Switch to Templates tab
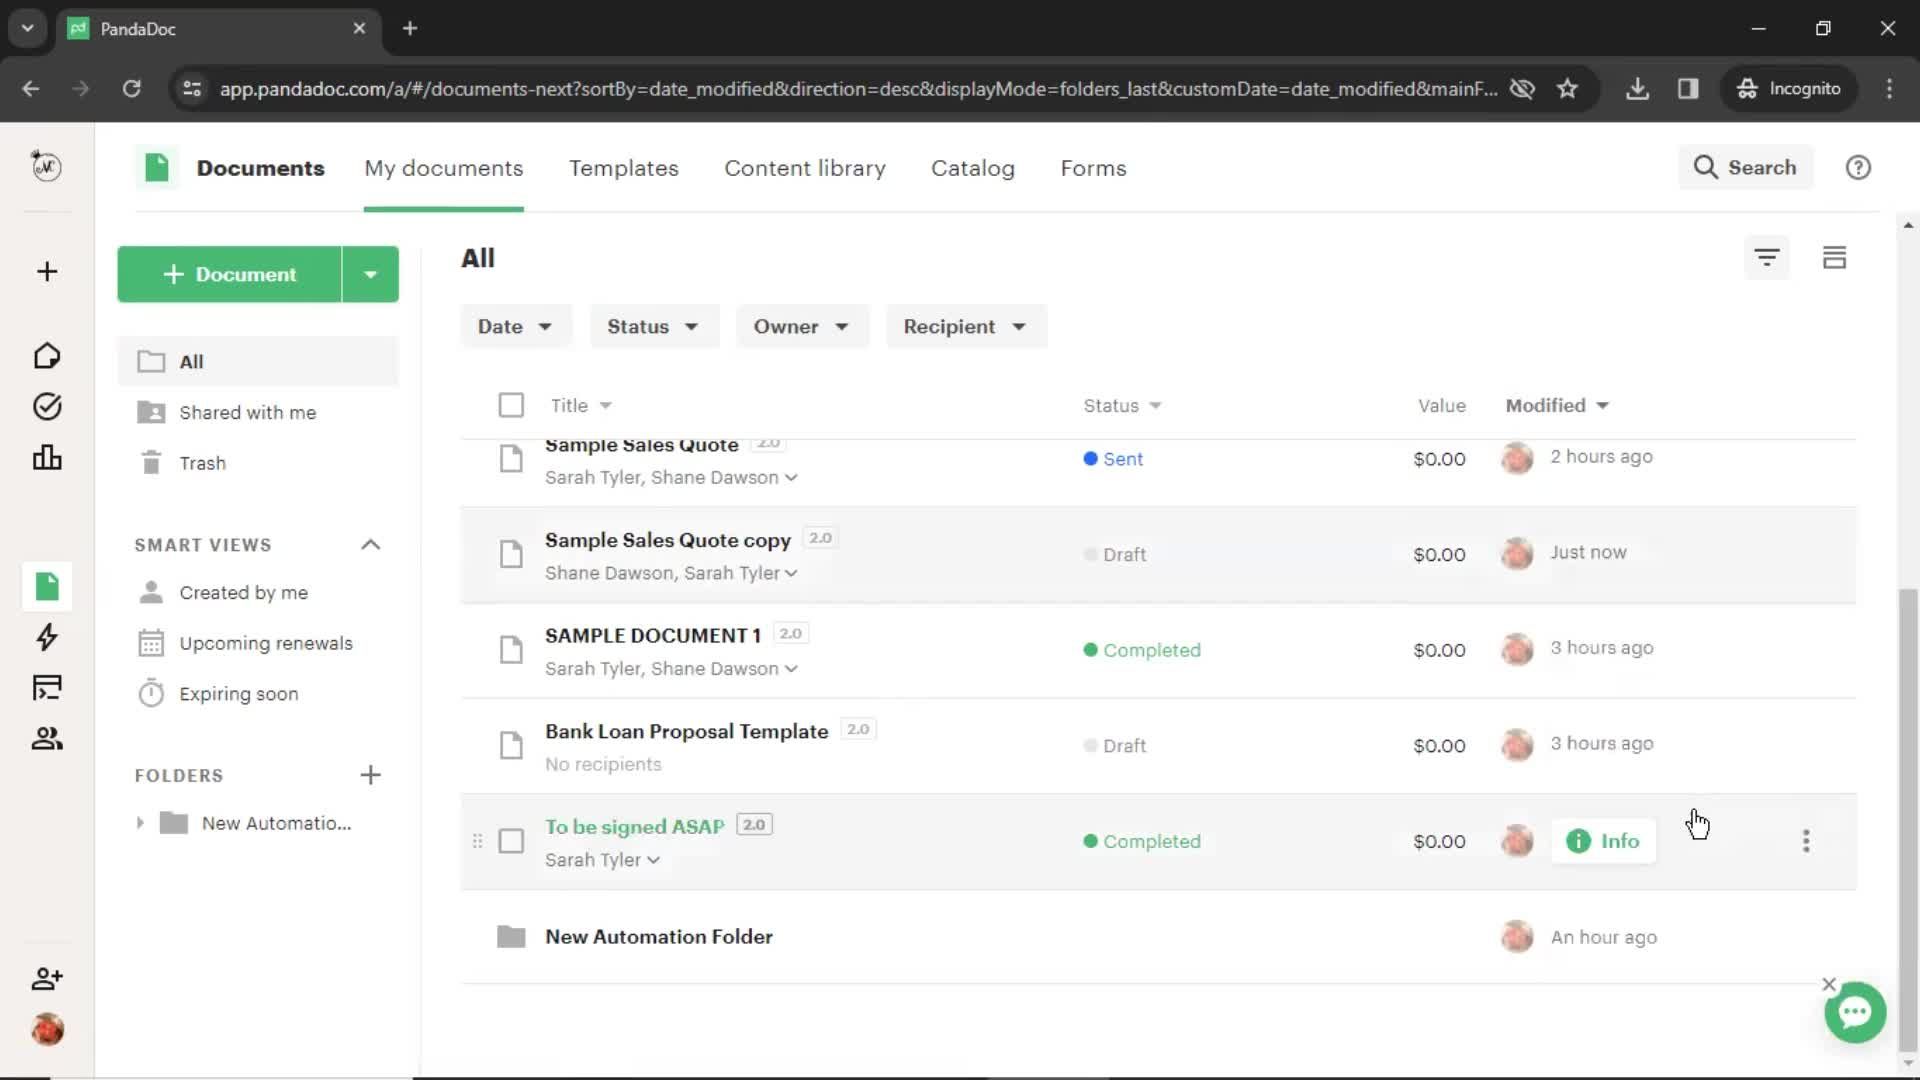 point(624,168)
